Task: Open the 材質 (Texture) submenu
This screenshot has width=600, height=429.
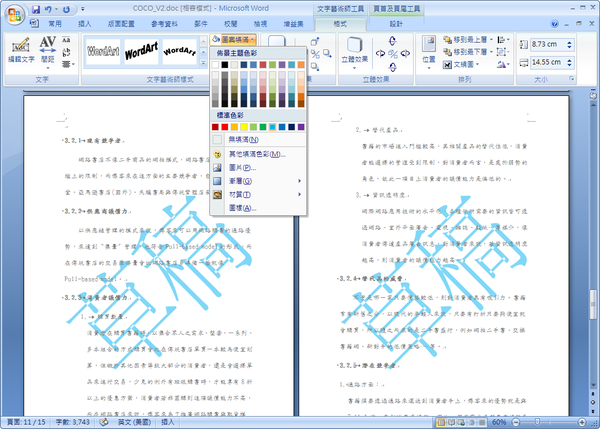Action: tap(258, 194)
